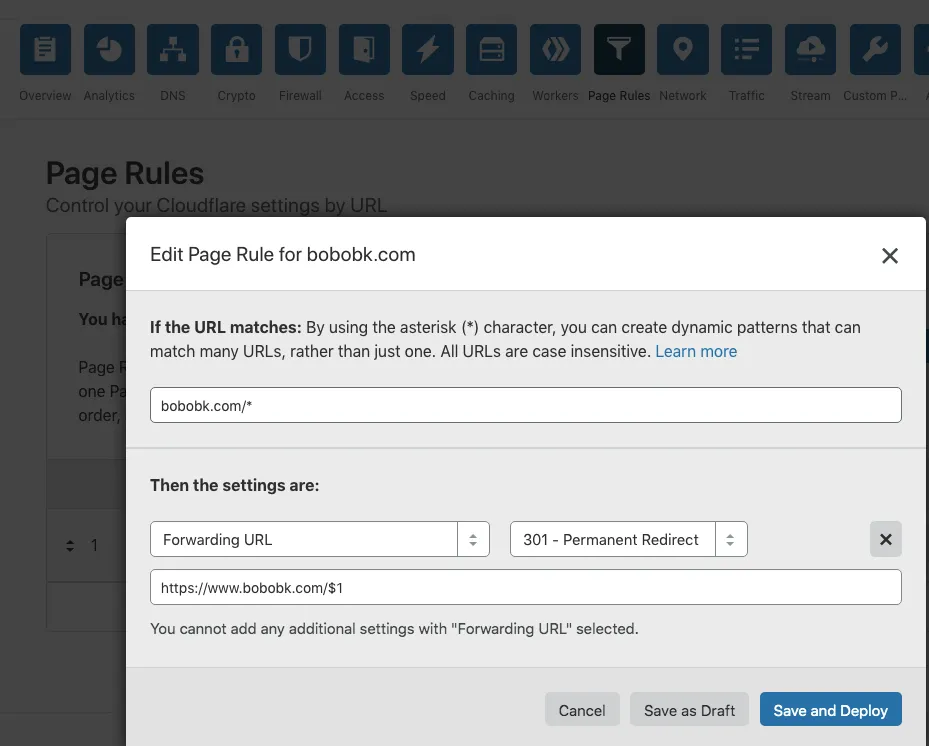Image resolution: width=929 pixels, height=746 pixels.
Task: Open the Network location pin icon
Action: [683, 49]
